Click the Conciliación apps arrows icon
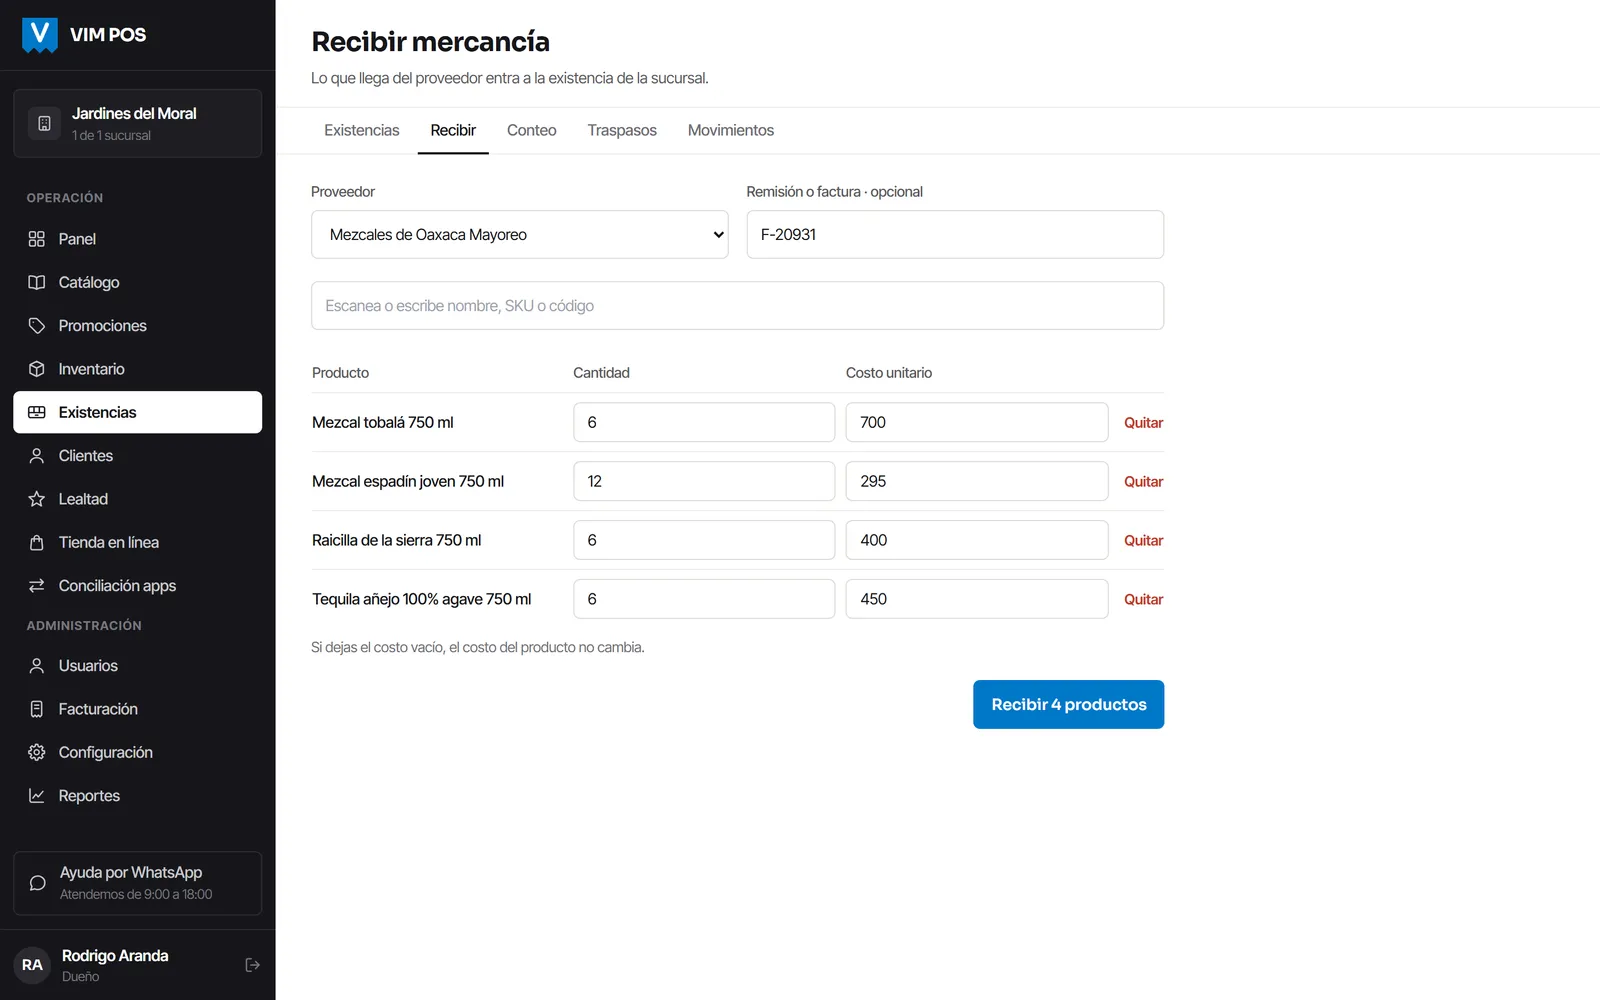Screen dimensions: 1600x1000 [37, 586]
